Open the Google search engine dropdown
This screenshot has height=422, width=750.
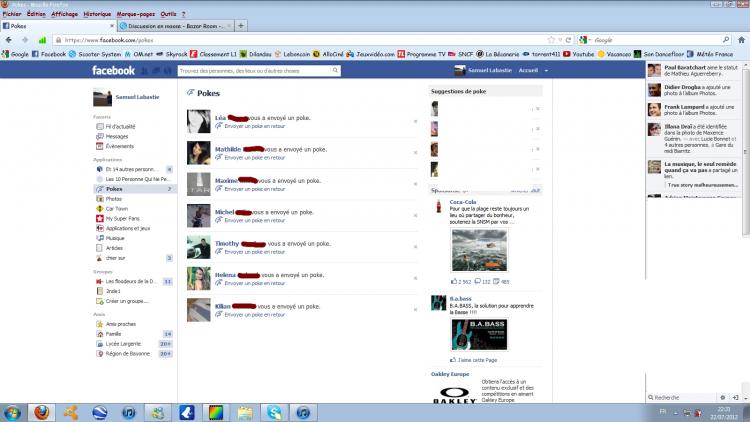[x=591, y=40]
